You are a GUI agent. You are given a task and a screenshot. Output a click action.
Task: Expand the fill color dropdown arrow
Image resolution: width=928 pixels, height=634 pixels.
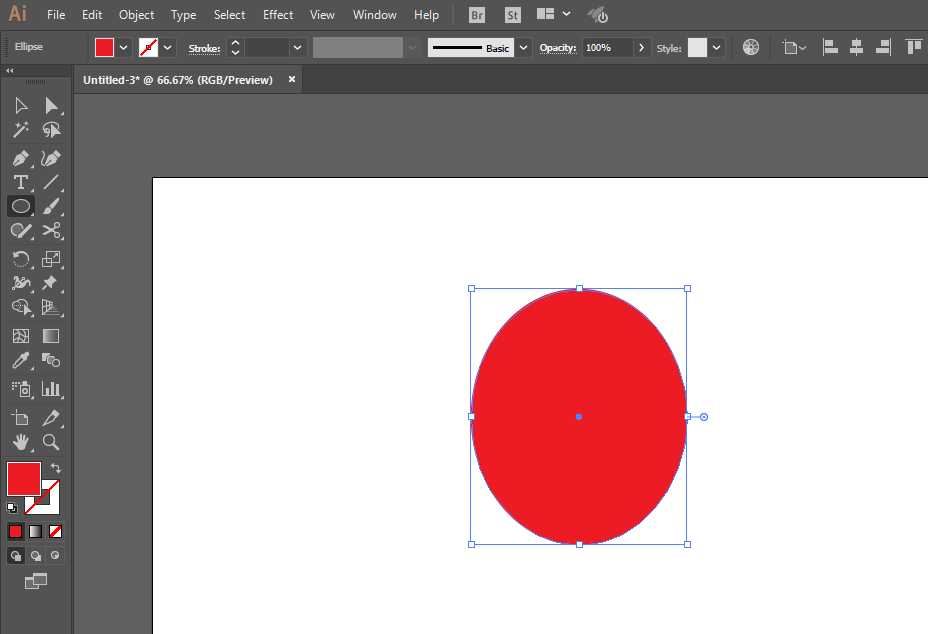pos(124,47)
